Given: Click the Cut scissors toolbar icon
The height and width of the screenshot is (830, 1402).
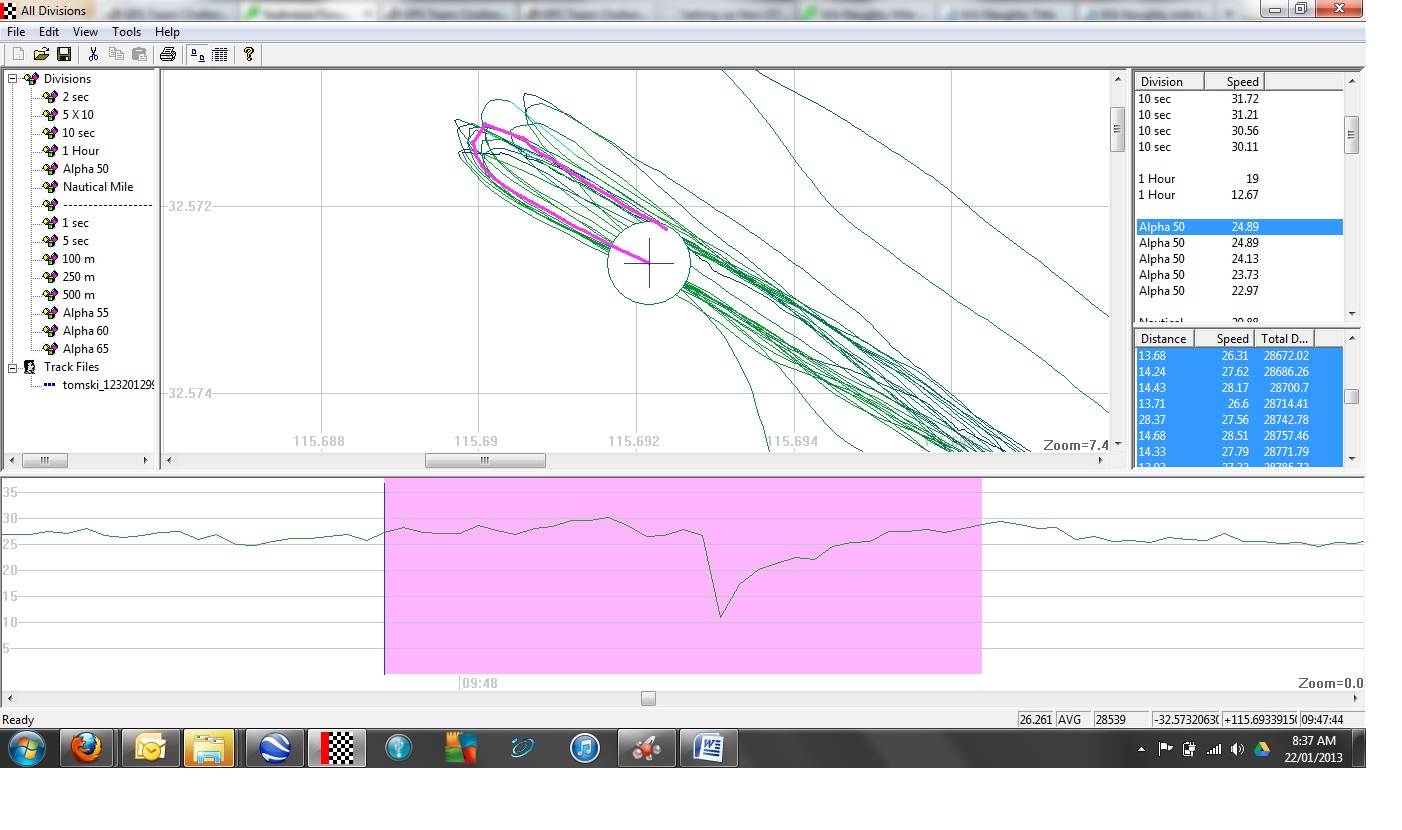Looking at the screenshot, I should click(x=93, y=54).
